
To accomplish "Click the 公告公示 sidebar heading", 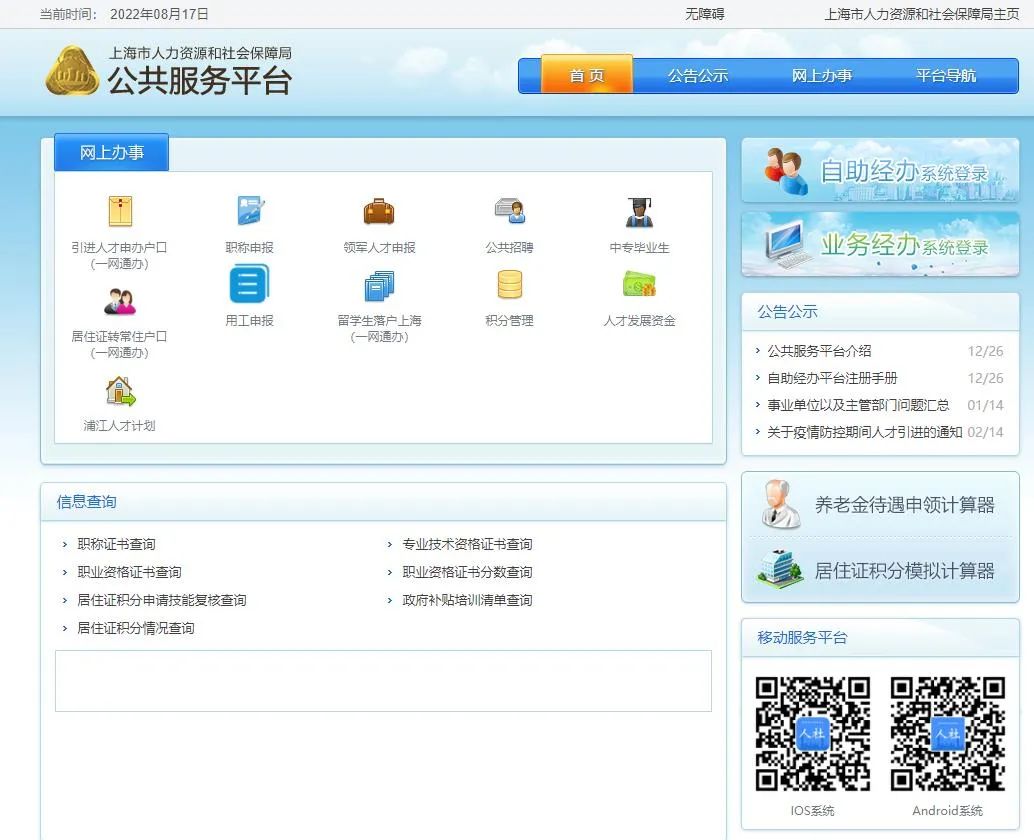I will [787, 311].
